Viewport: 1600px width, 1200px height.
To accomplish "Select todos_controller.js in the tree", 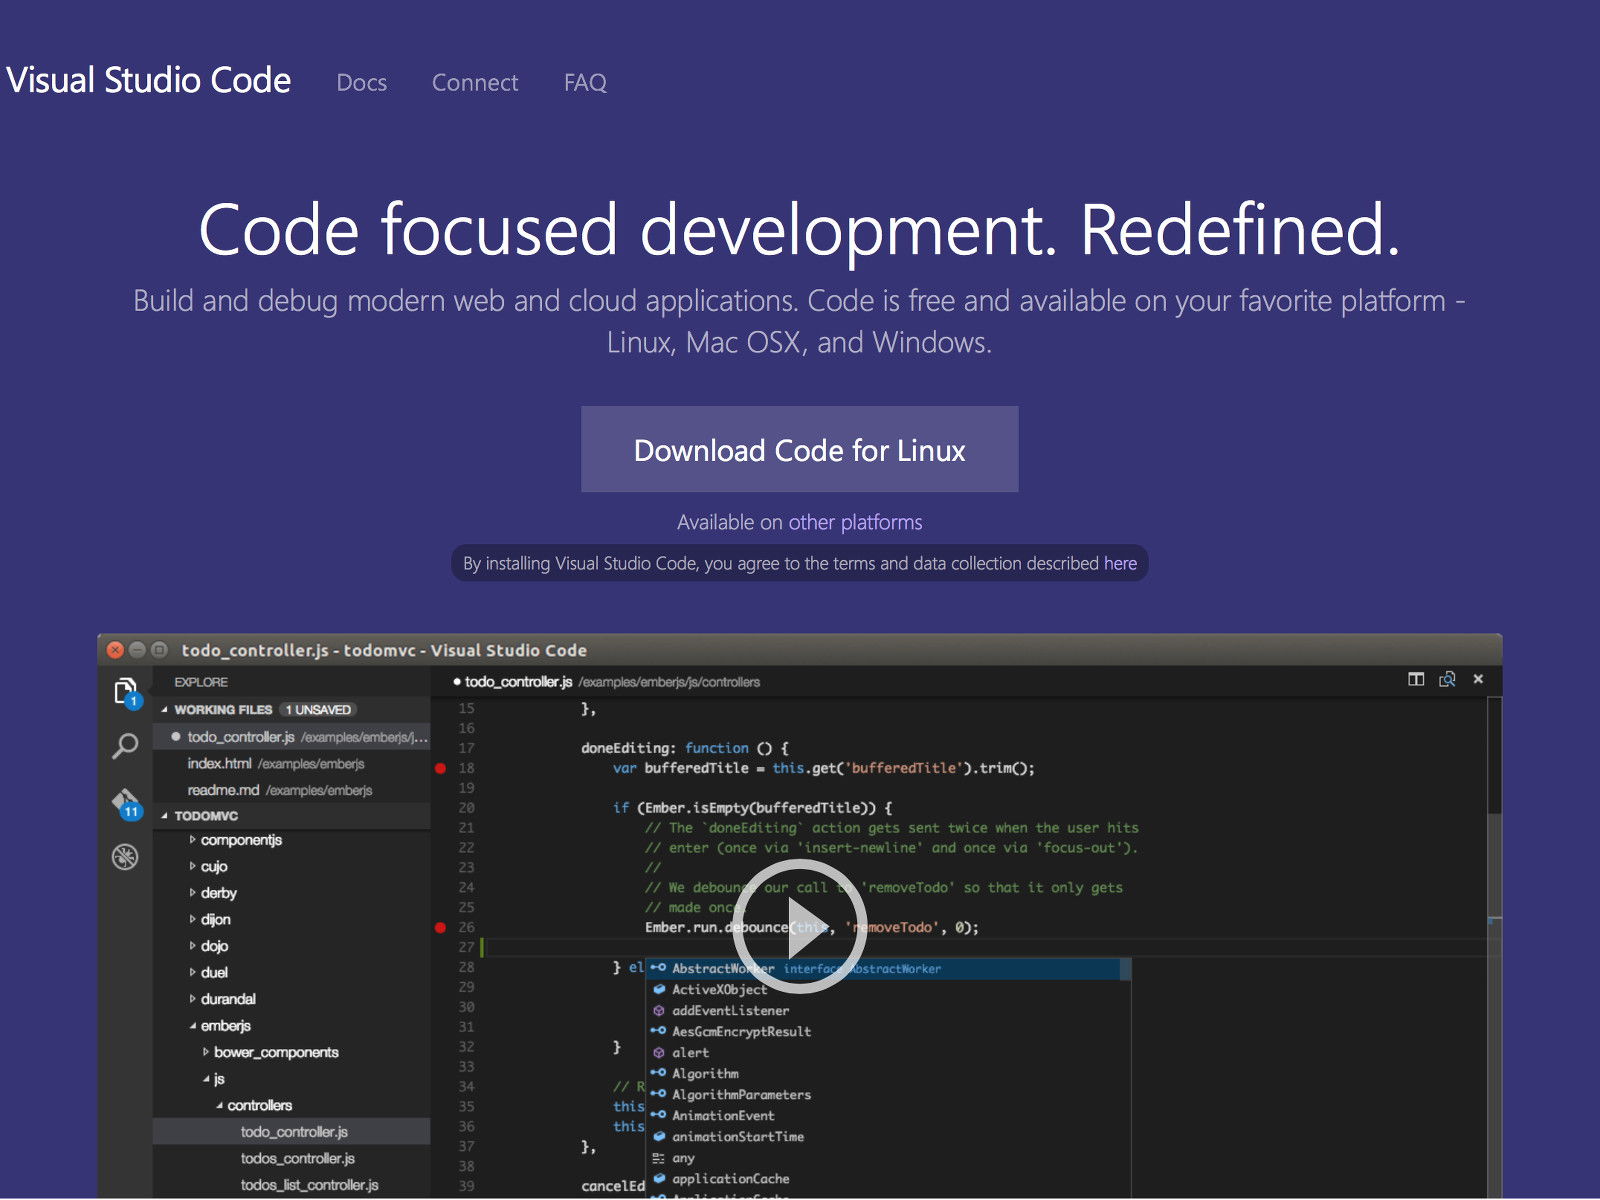I will [292, 1158].
